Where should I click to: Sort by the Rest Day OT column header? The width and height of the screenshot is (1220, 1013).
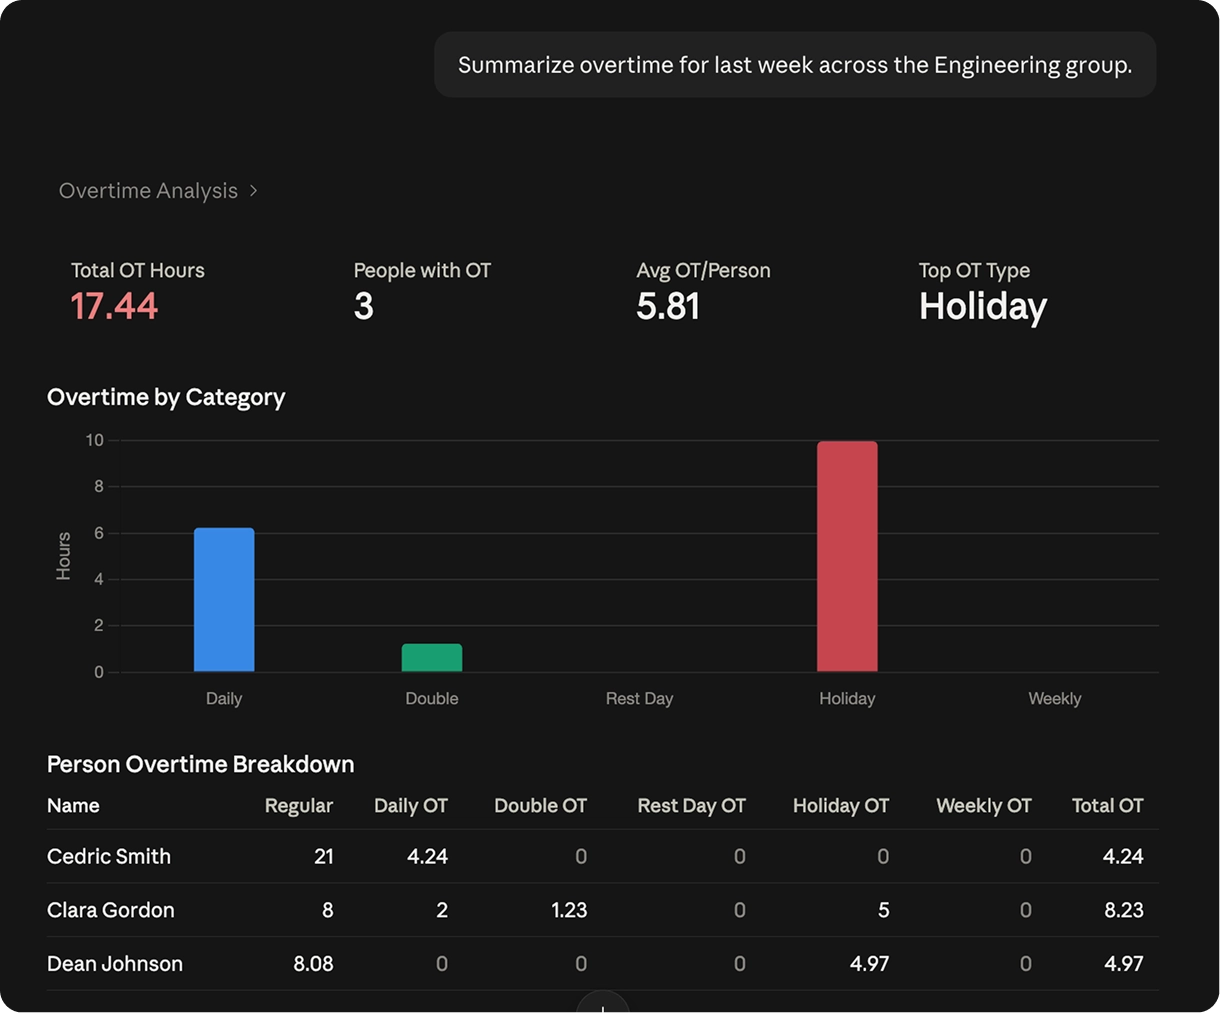click(692, 806)
